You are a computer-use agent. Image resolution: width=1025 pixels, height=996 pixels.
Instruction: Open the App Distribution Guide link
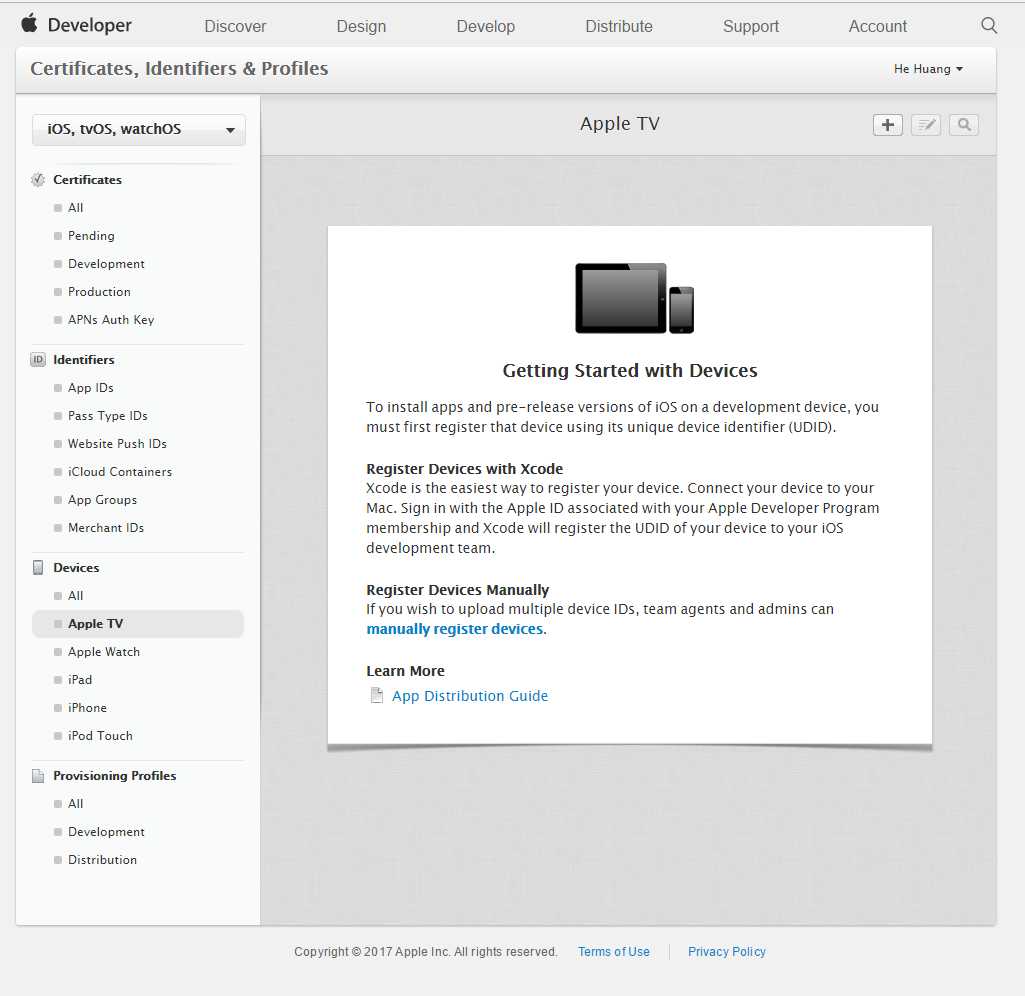[x=470, y=696]
